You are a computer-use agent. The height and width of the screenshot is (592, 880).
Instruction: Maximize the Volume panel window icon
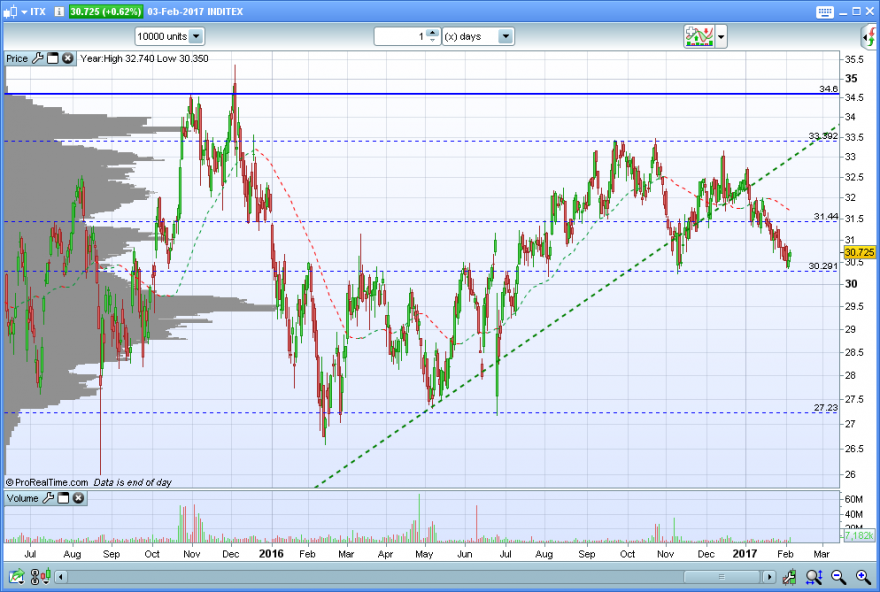63,498
